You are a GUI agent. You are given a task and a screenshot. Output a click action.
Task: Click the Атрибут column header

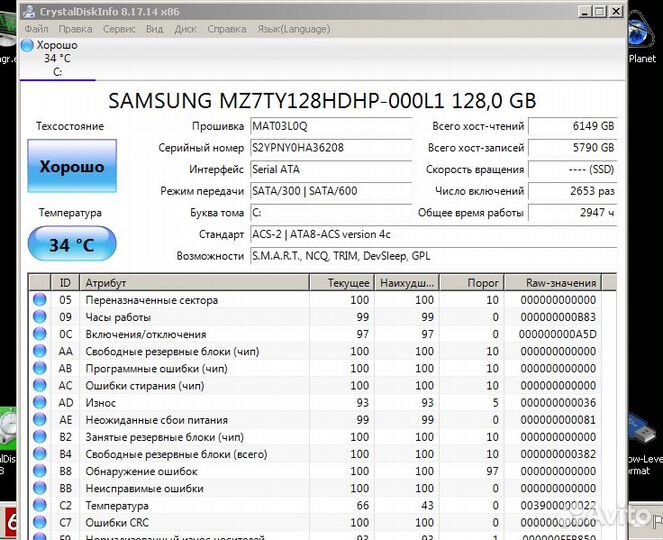195,282
